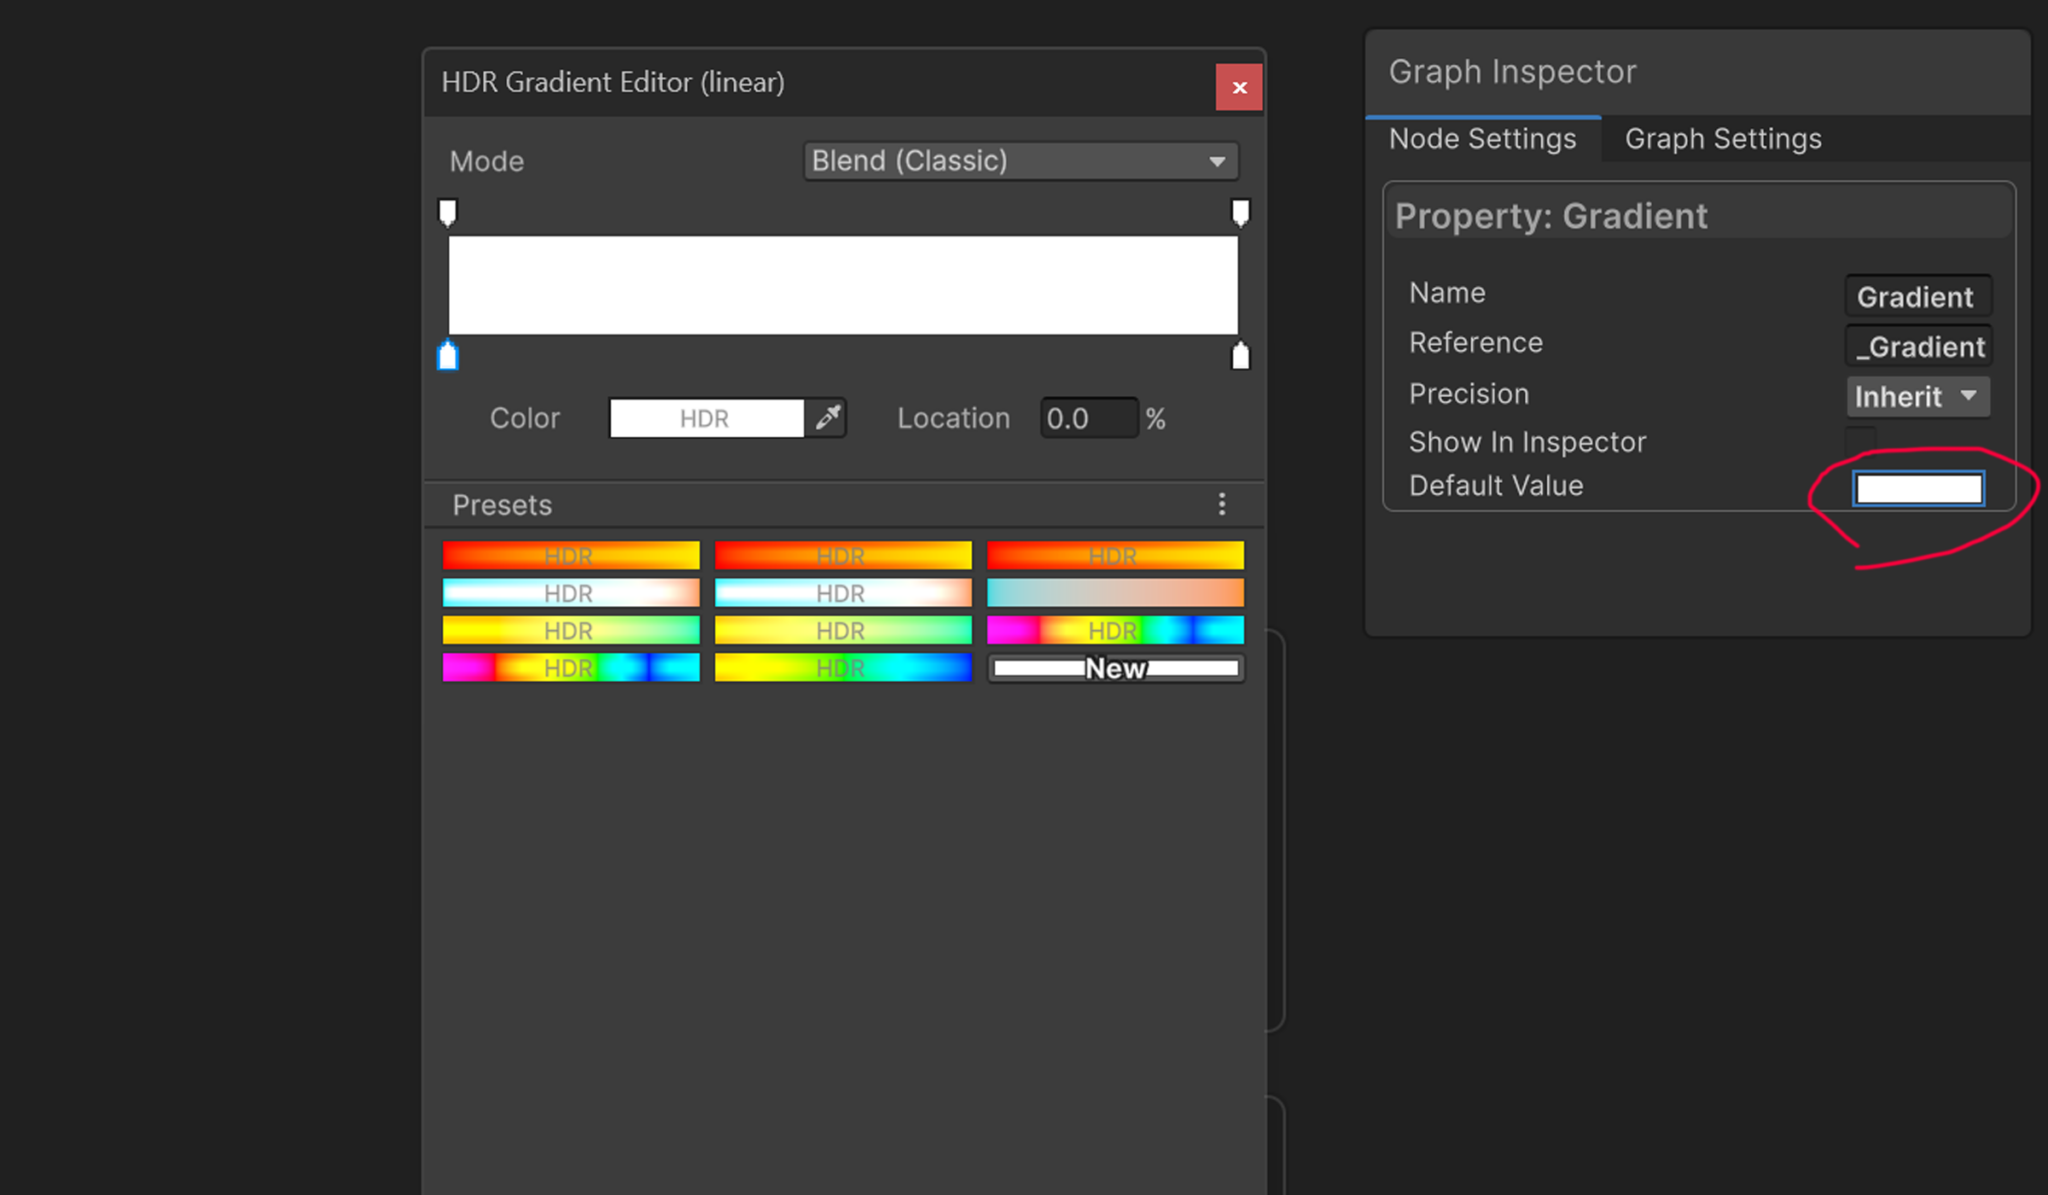Click the Name field containing Gradient
Screen dimensions: 2048x1195
click(x=1916, y=297)
